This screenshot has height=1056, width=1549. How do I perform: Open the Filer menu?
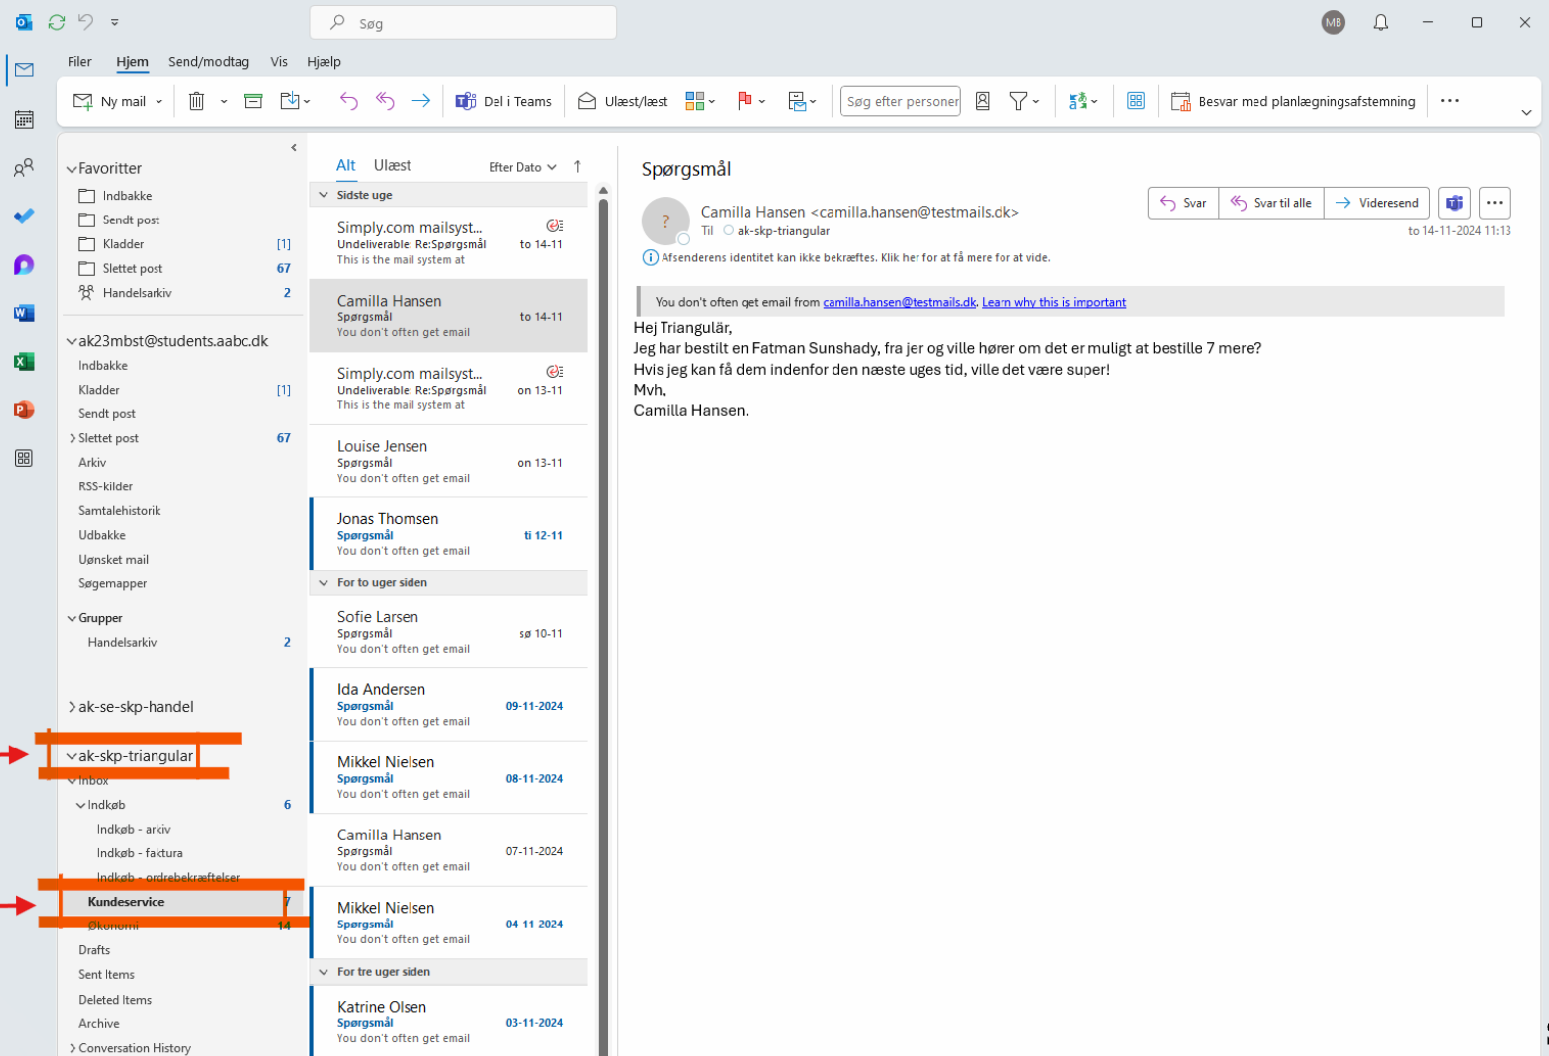tap(79, 62)
